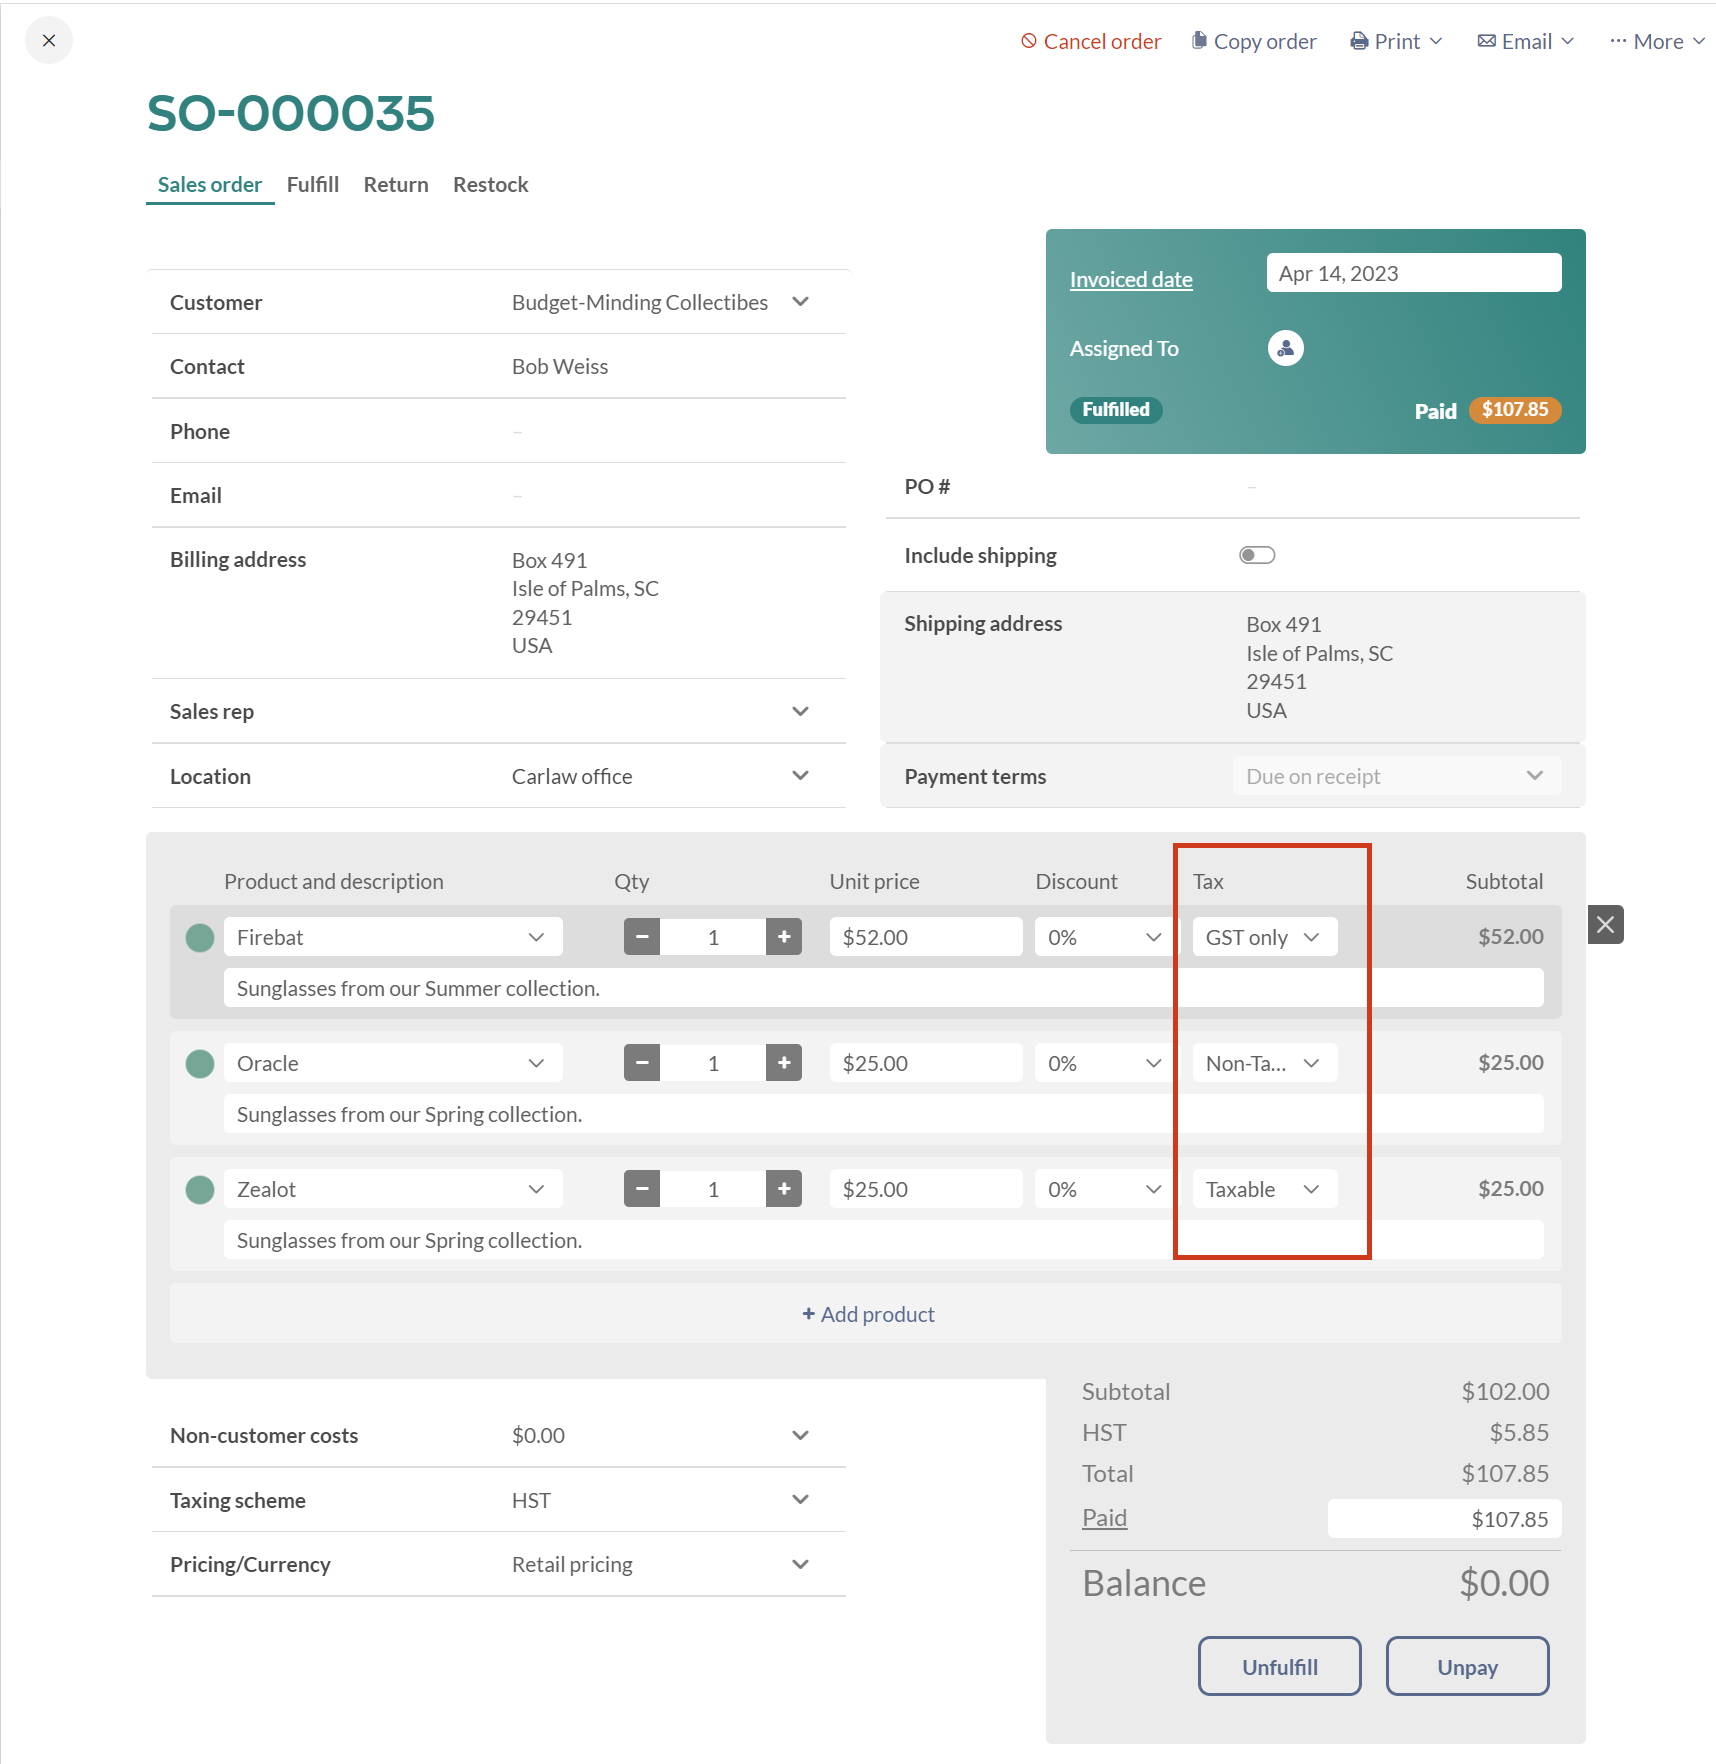Click the X icon beside line items

1605,924
